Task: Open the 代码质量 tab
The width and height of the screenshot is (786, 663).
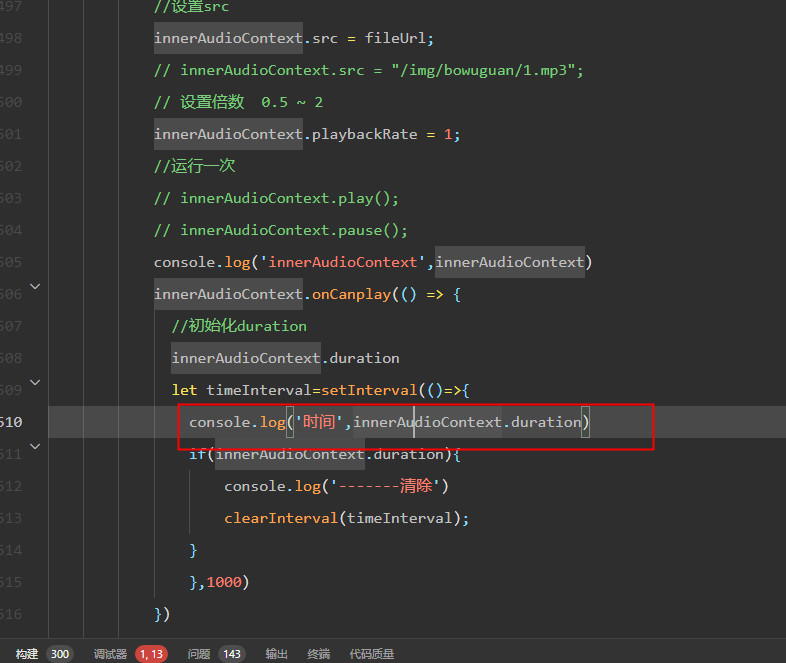Action: 371,653
